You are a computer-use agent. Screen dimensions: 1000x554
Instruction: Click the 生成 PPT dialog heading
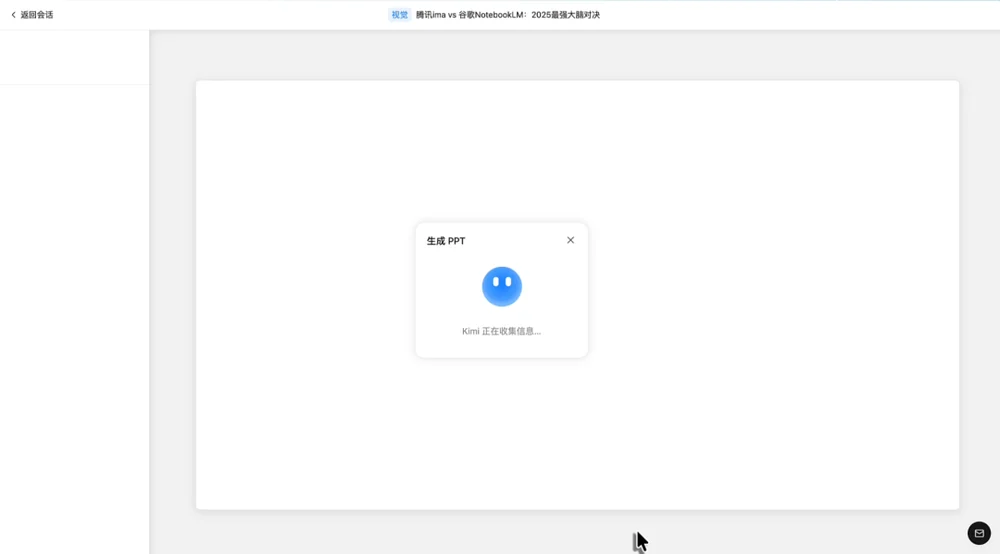coord(446,241)
